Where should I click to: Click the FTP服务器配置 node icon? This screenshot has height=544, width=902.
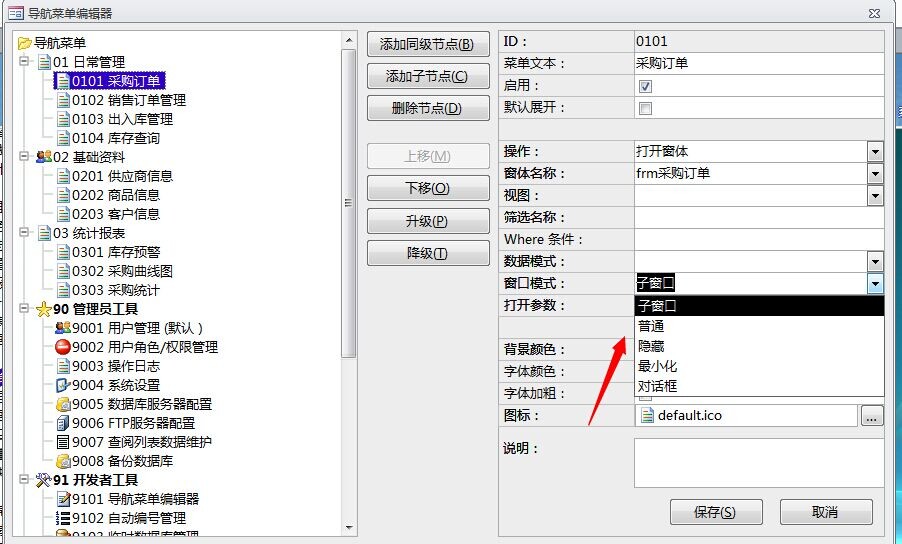tap(63, 423)
